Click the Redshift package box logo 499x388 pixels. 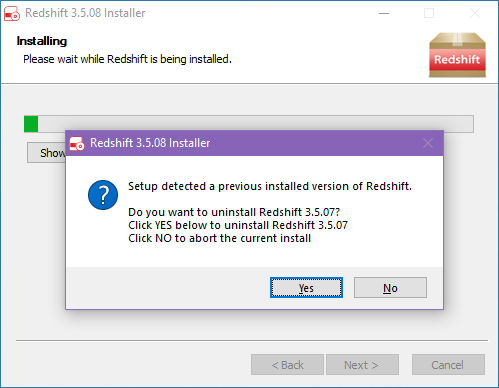[457, 55]
